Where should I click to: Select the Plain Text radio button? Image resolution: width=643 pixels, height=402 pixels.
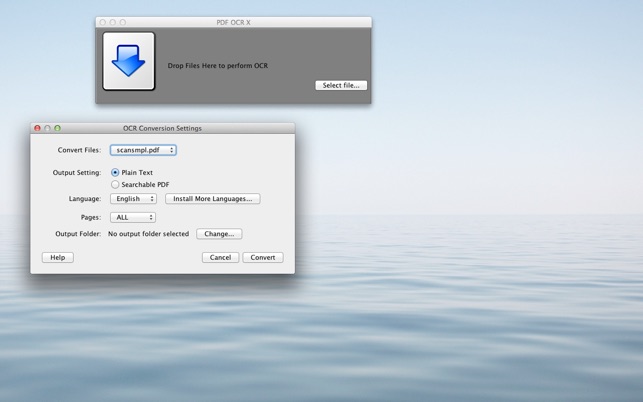(x=115, y=173)
